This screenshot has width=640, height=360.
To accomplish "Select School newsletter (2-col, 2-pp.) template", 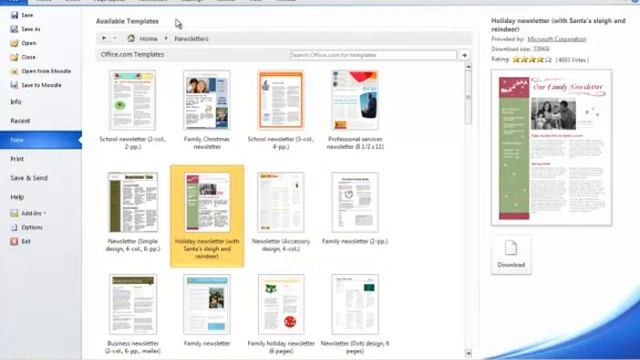I will [x=132, y=110].
